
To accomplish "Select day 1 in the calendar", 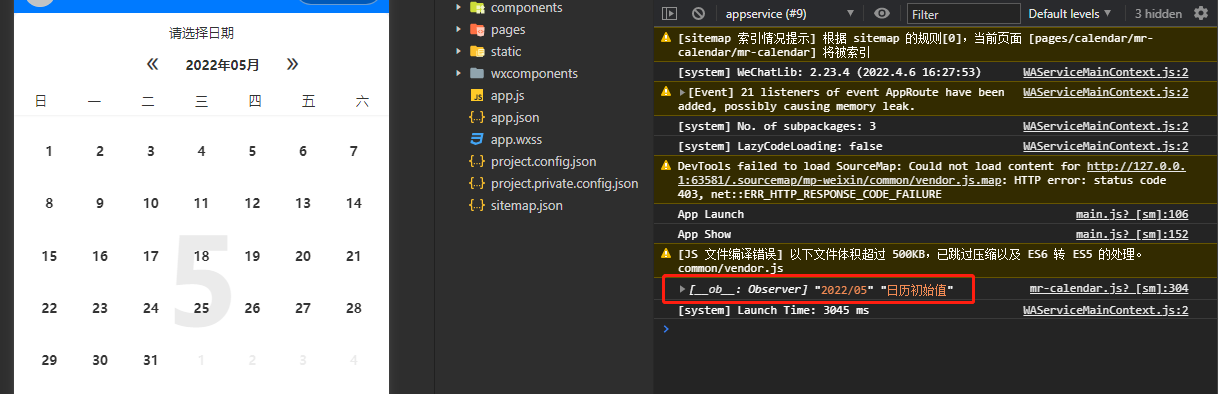I will point(49,152).
